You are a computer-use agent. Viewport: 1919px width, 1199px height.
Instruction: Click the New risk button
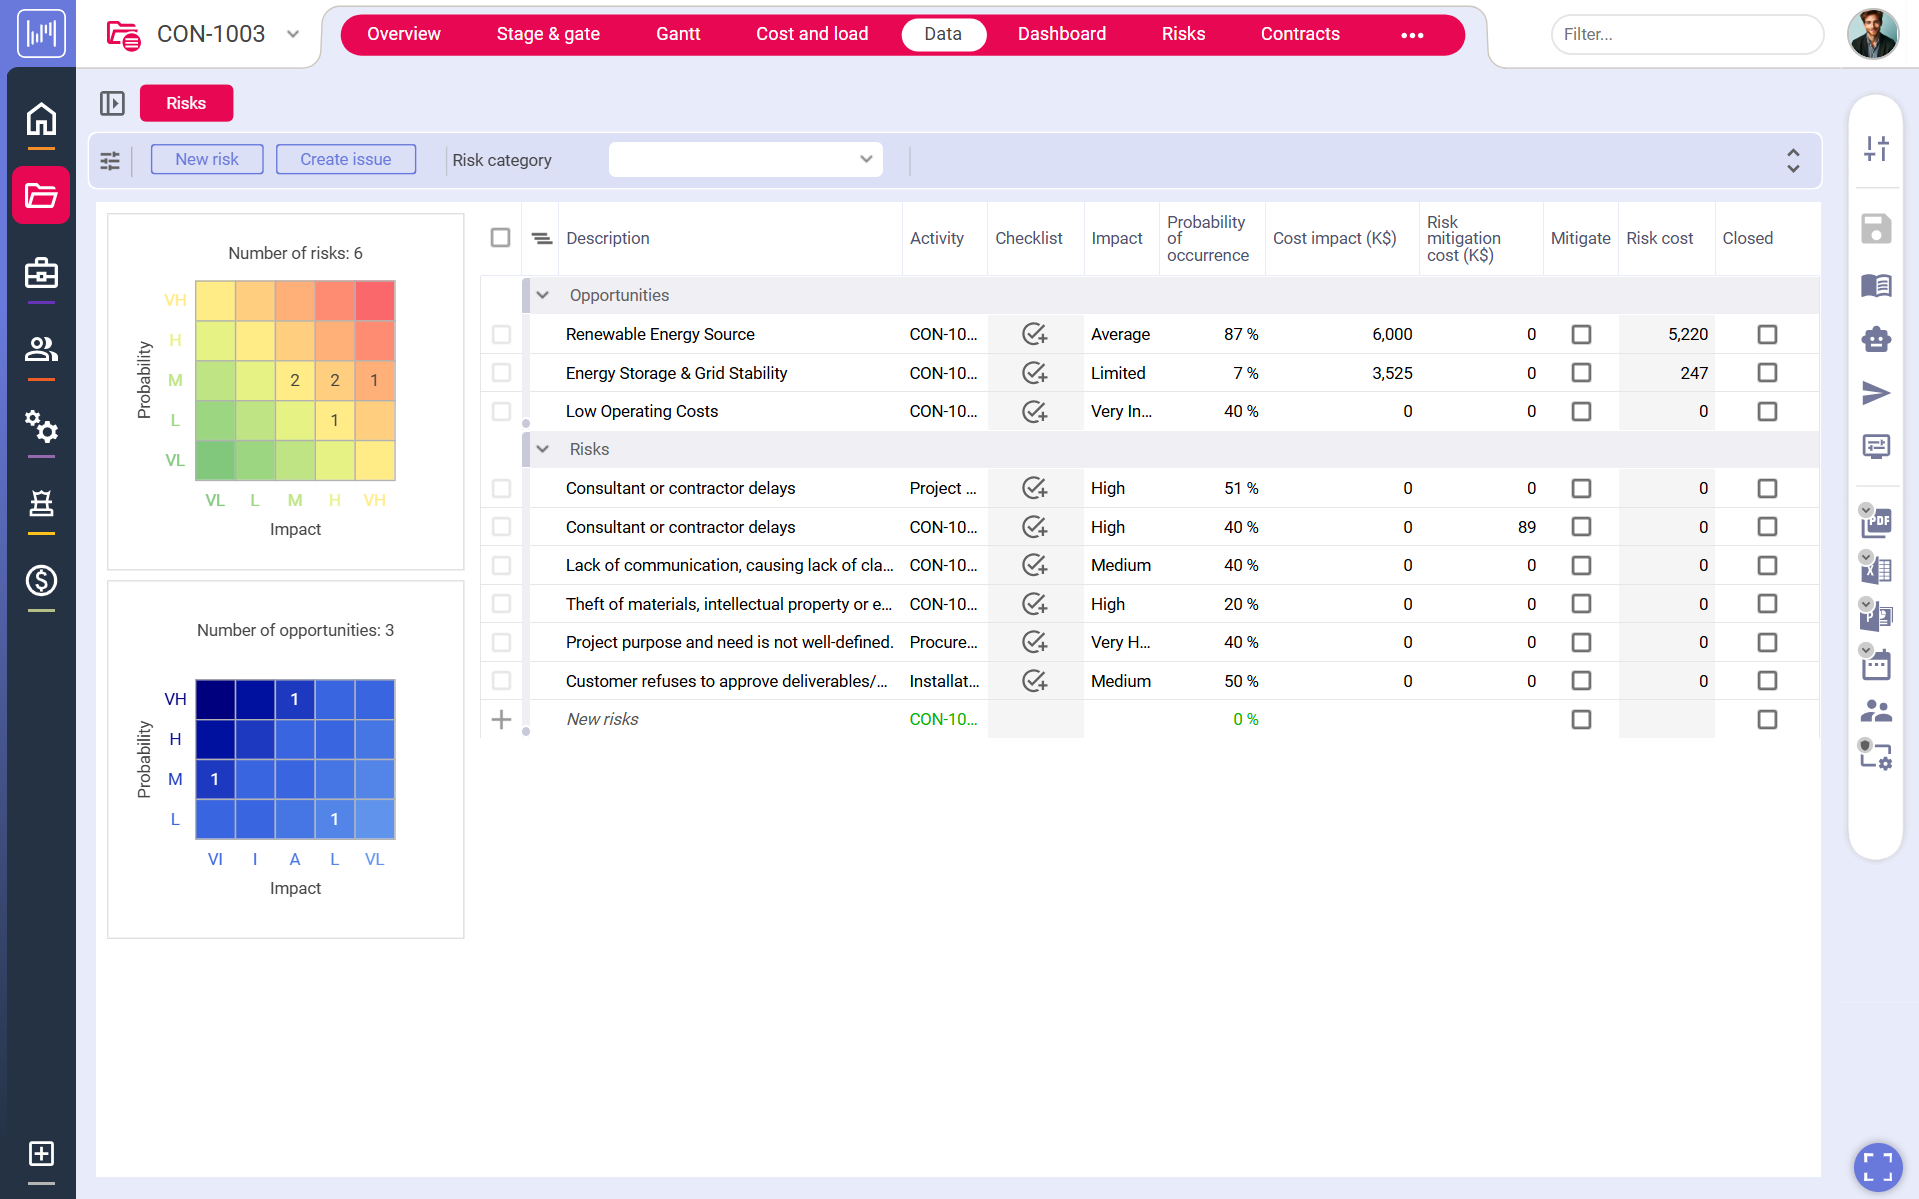[x=207, y=160]
